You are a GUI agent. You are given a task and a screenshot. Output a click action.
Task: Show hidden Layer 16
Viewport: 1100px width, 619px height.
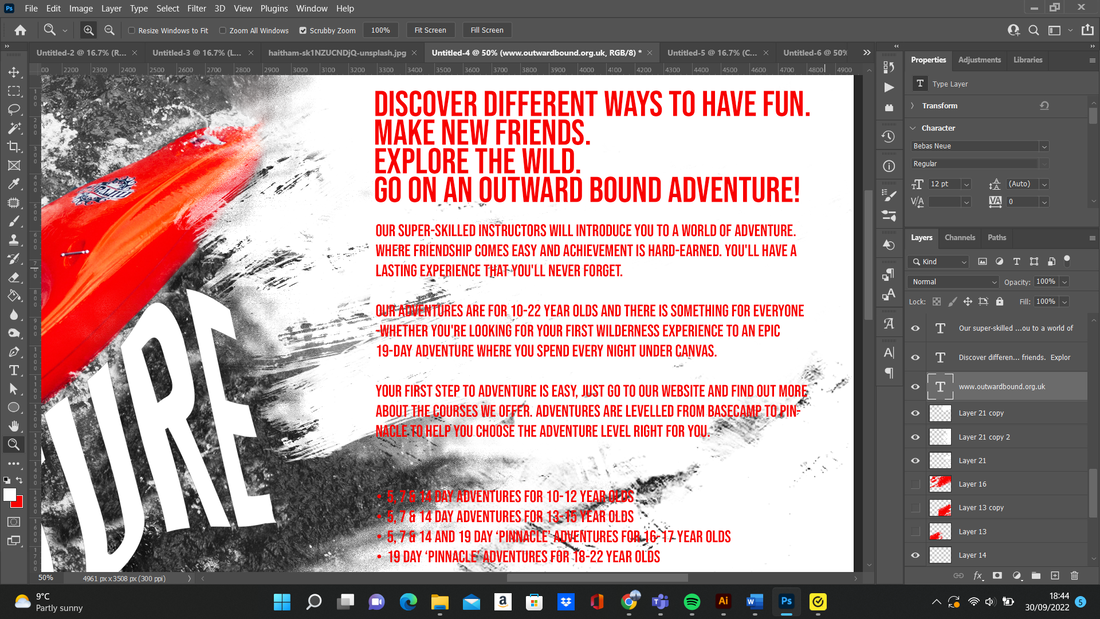click(x=915, y=484)
